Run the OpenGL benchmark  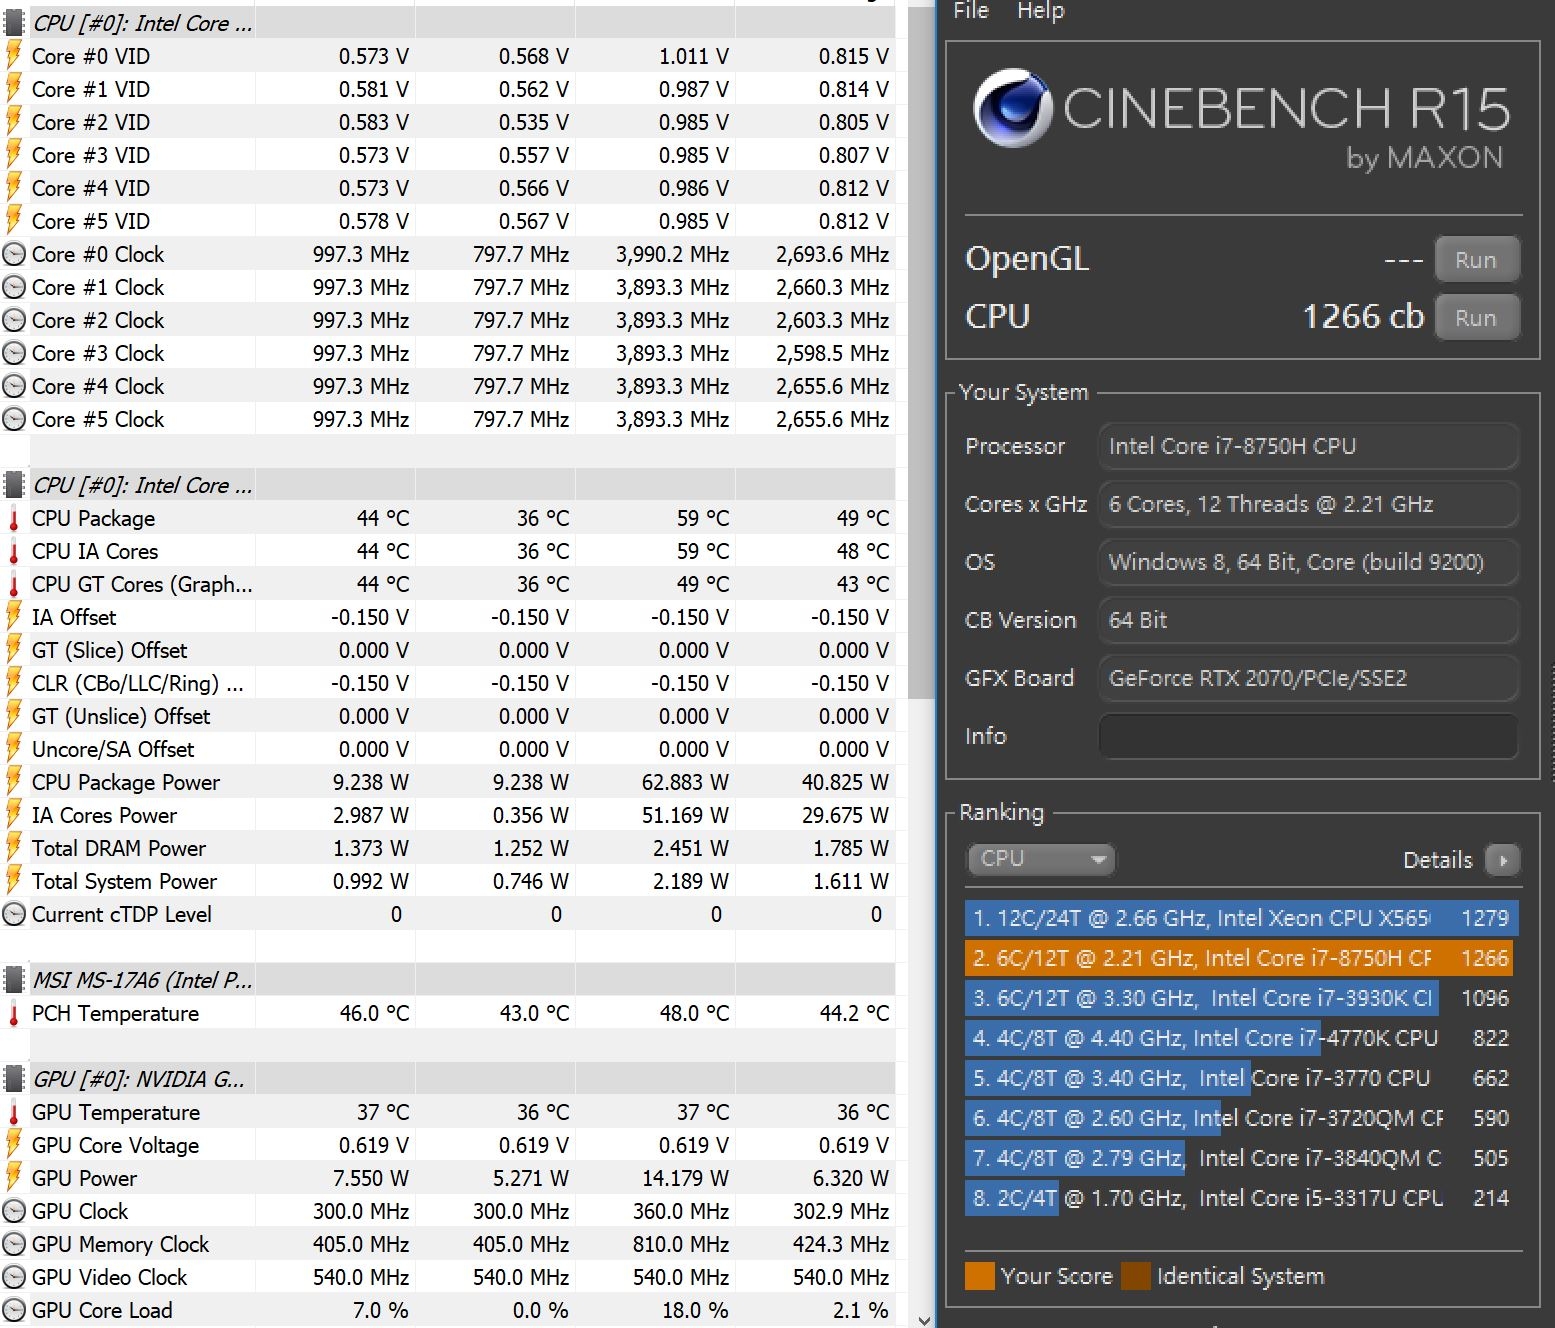tap(1477, 260)
